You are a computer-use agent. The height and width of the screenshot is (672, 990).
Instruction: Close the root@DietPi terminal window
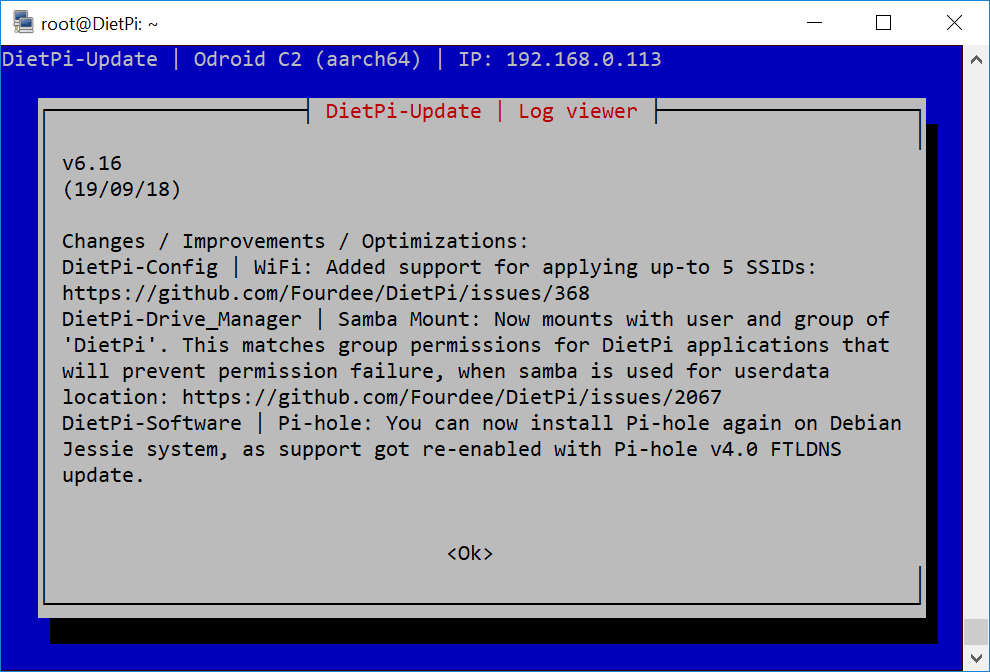(954, 23)
